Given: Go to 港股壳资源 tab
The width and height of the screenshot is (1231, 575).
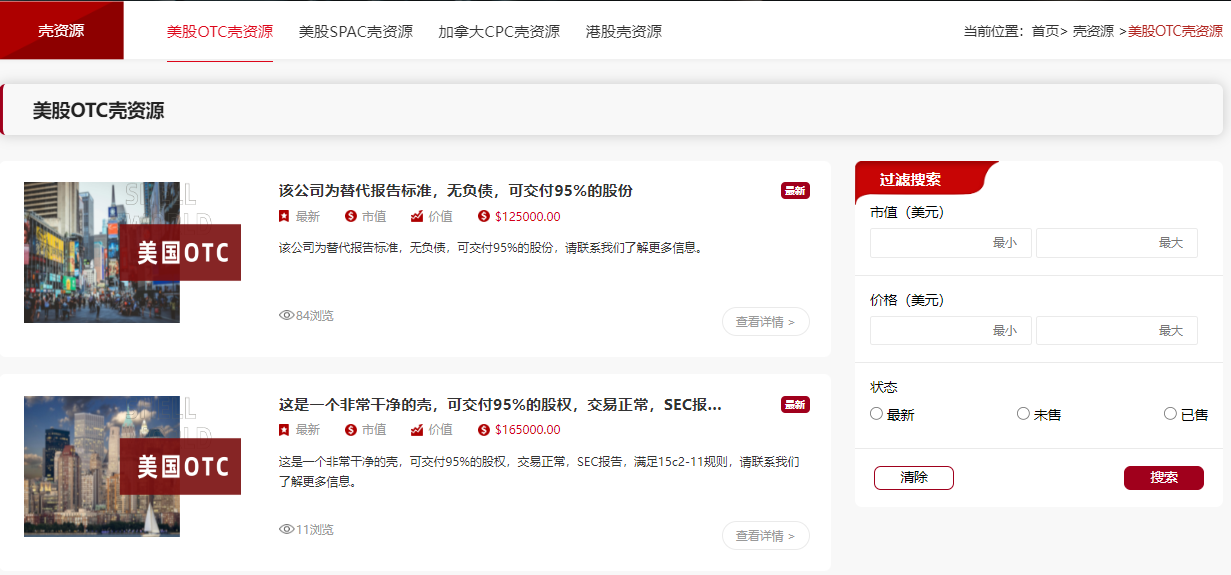Looking at the screenshot, I should click(x=623, y=31).
